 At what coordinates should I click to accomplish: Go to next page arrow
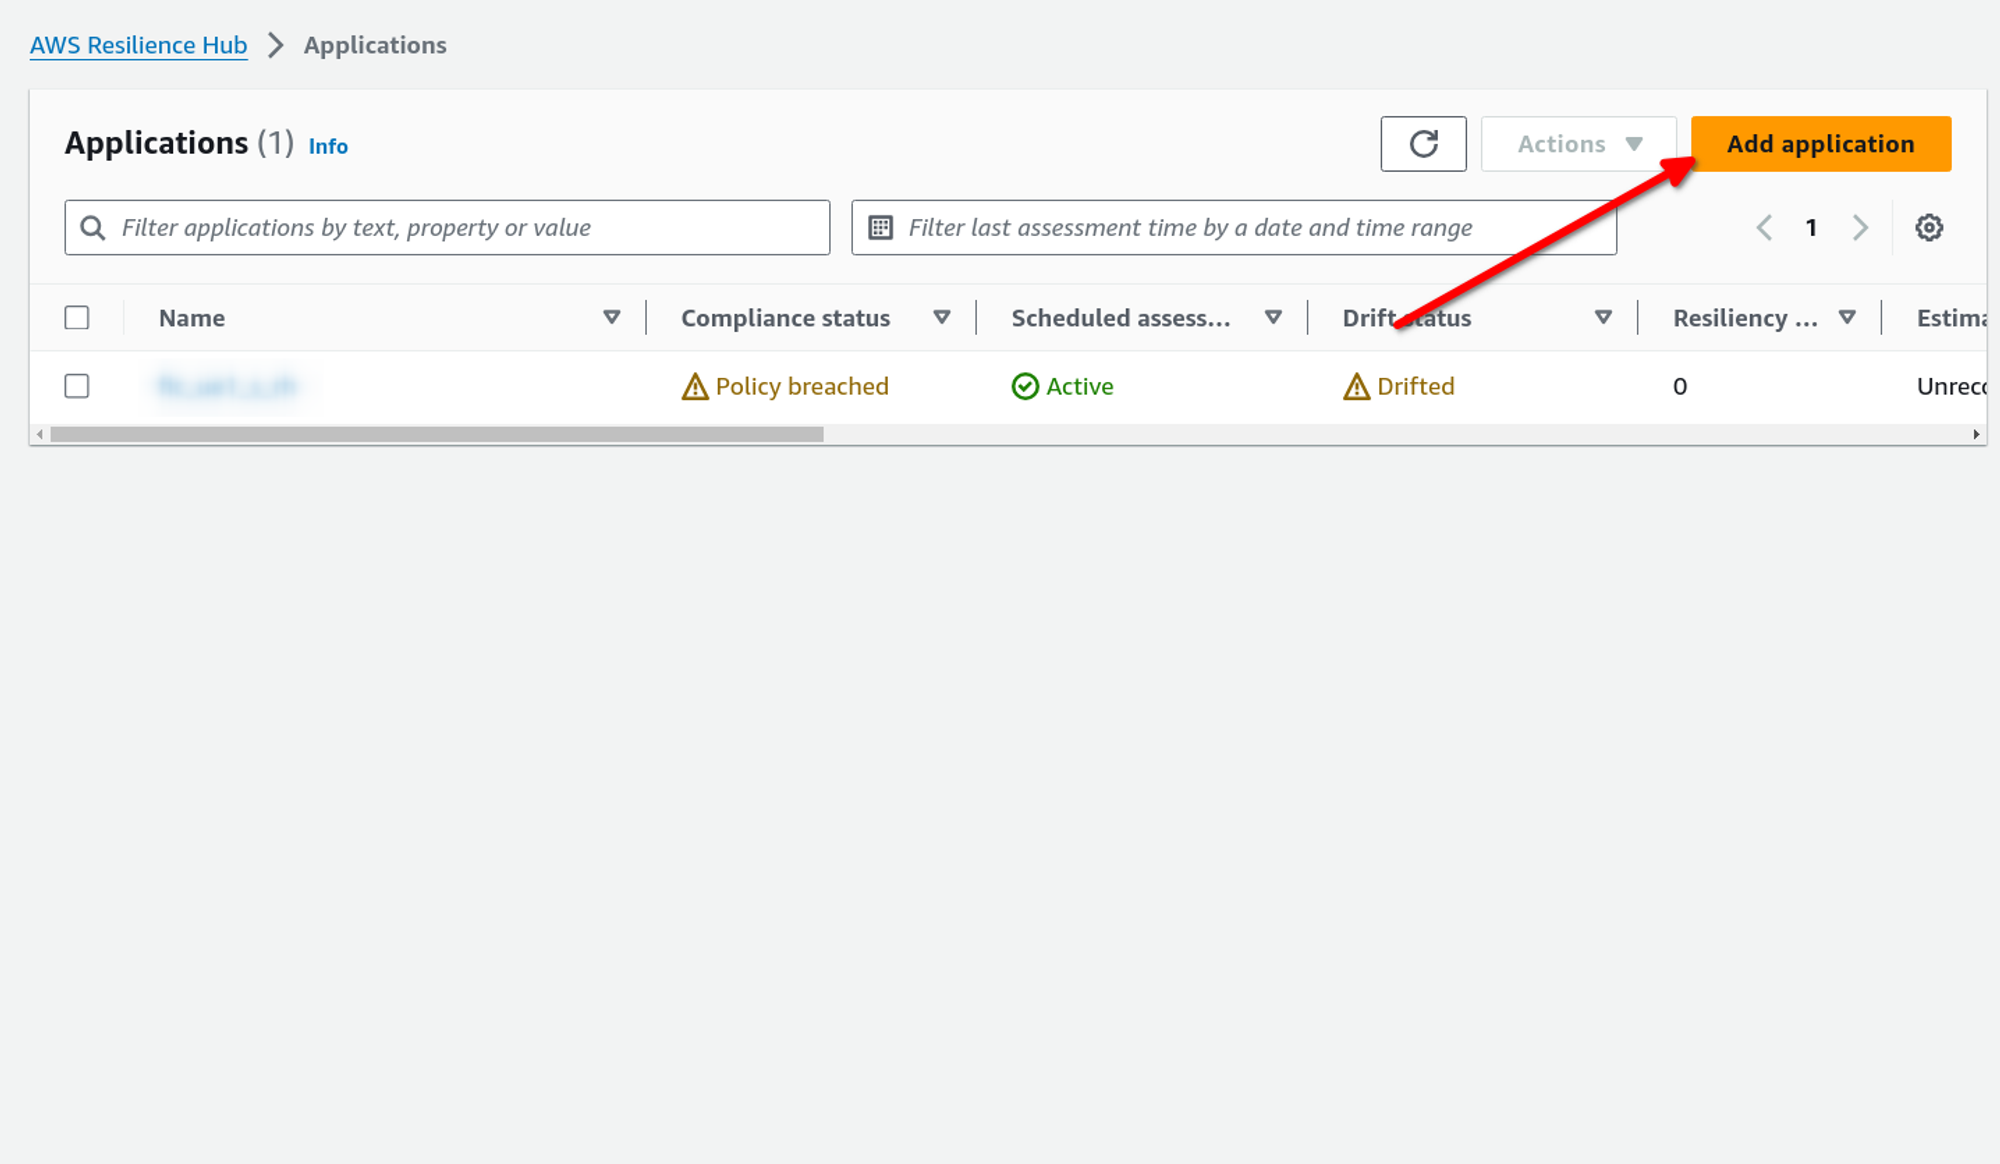(1860, 228)
